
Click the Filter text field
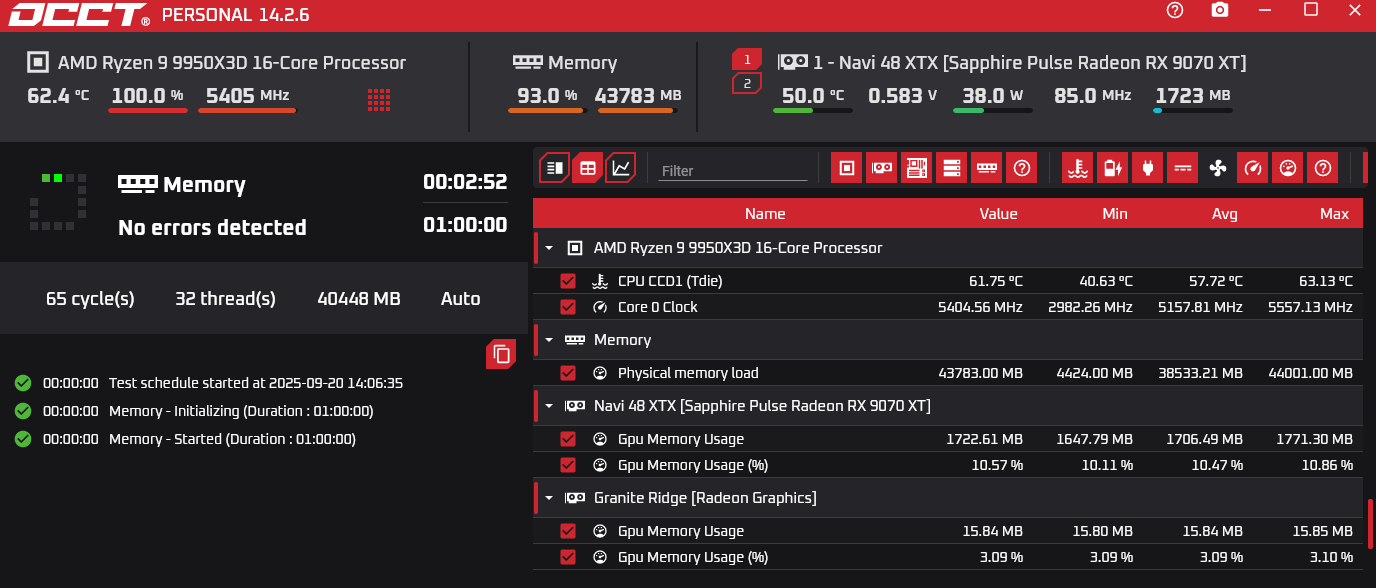click(733, 170)
